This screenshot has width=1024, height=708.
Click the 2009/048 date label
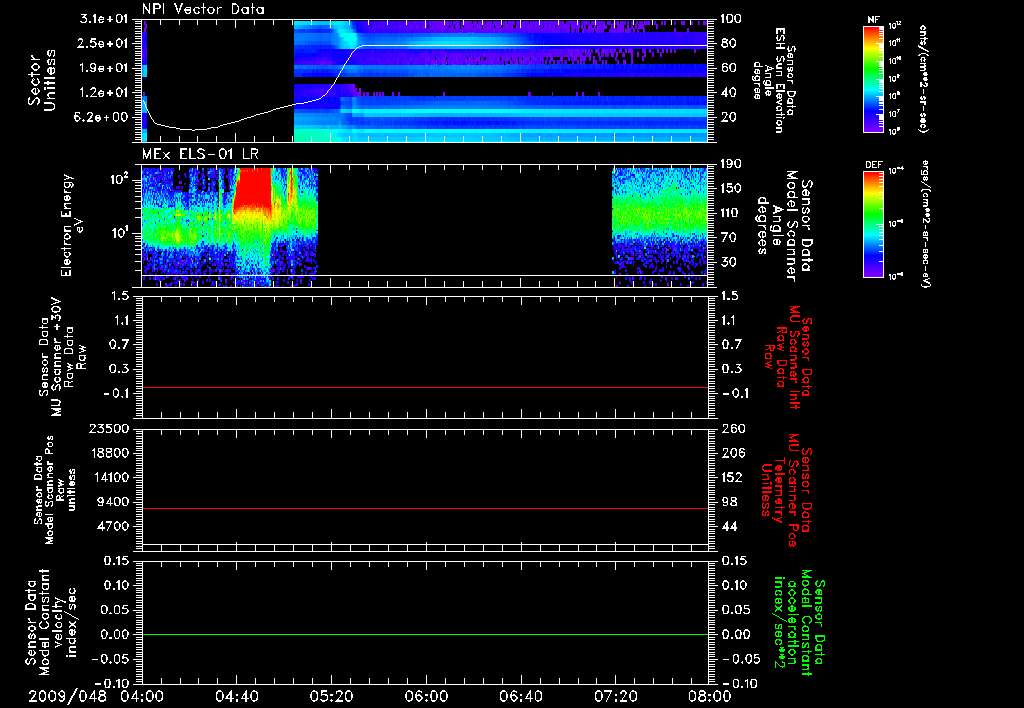click(x=67, y=696)
